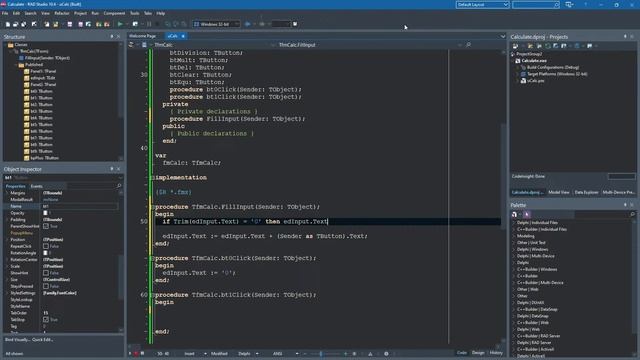
Task: Click the Calculate.exe project icon
Action: point(518,61)
